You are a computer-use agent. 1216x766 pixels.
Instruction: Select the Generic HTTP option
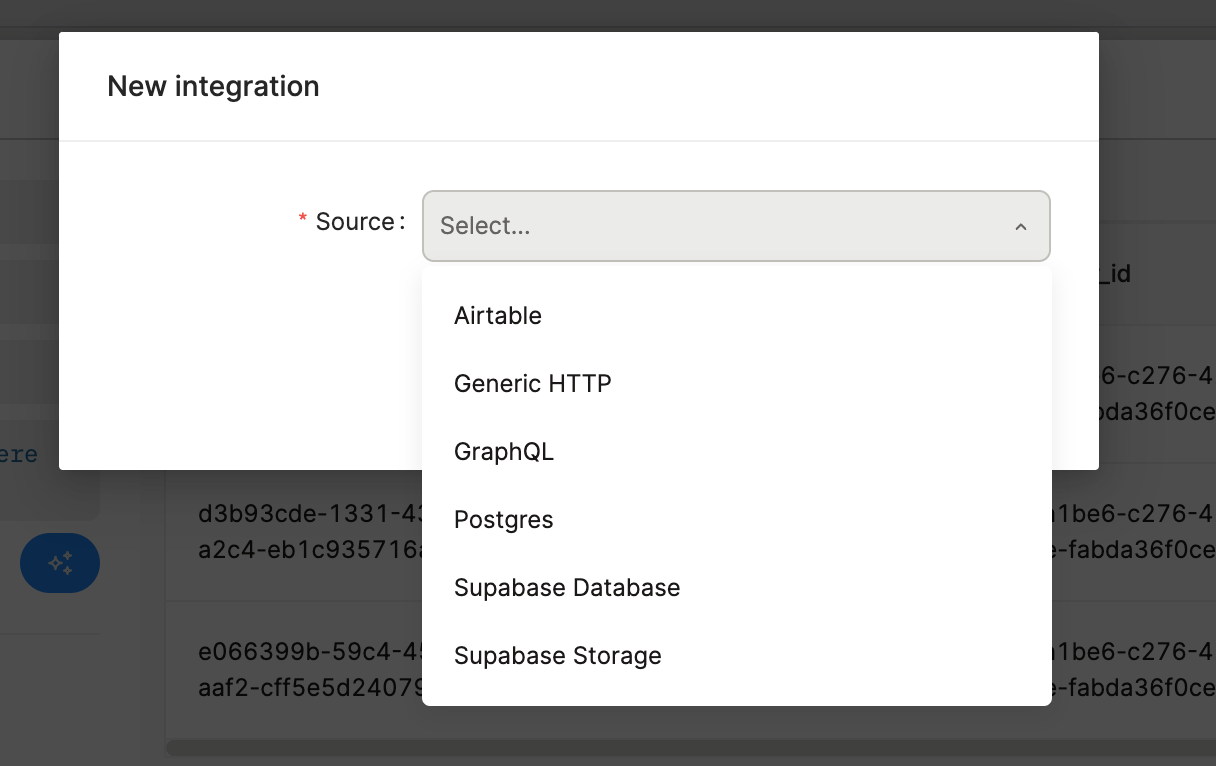[x=532, y=384]
